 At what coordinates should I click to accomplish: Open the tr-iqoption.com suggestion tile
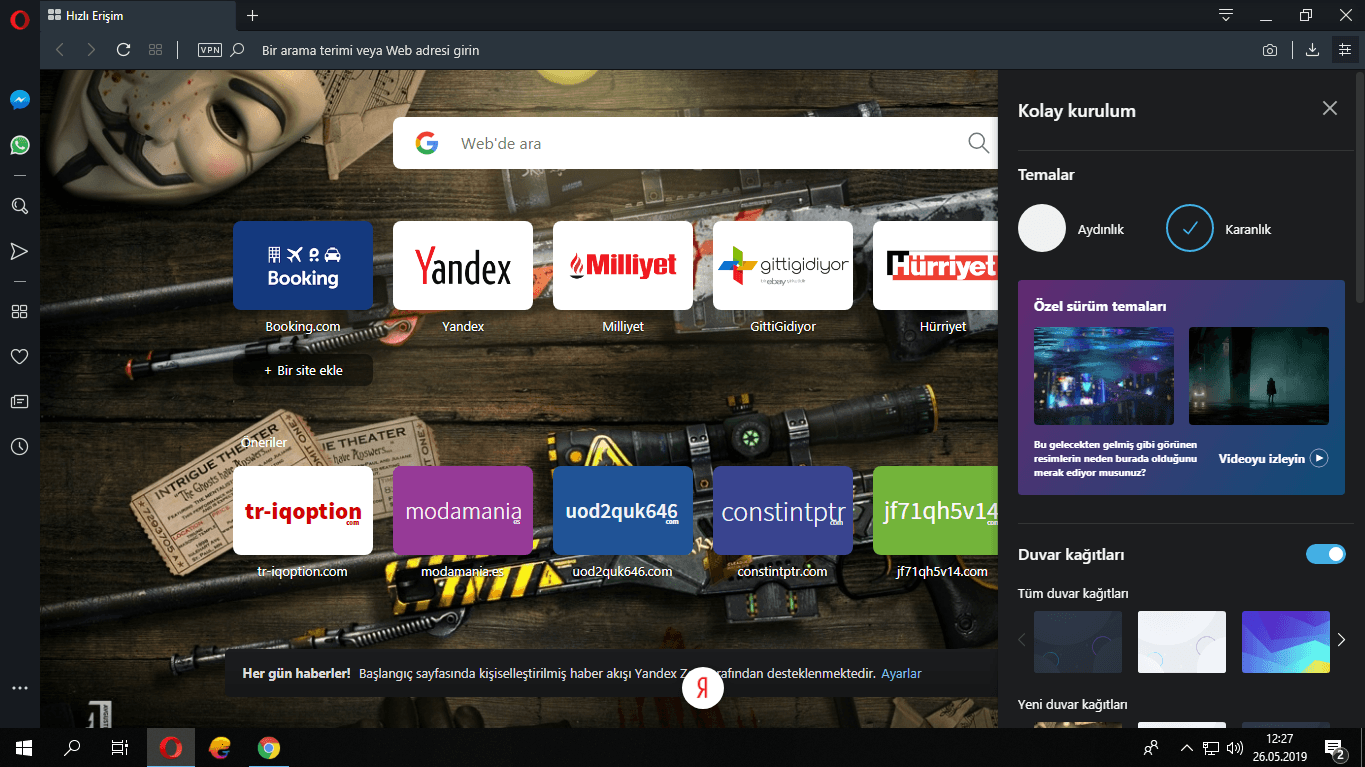click(x=303, y=510)
